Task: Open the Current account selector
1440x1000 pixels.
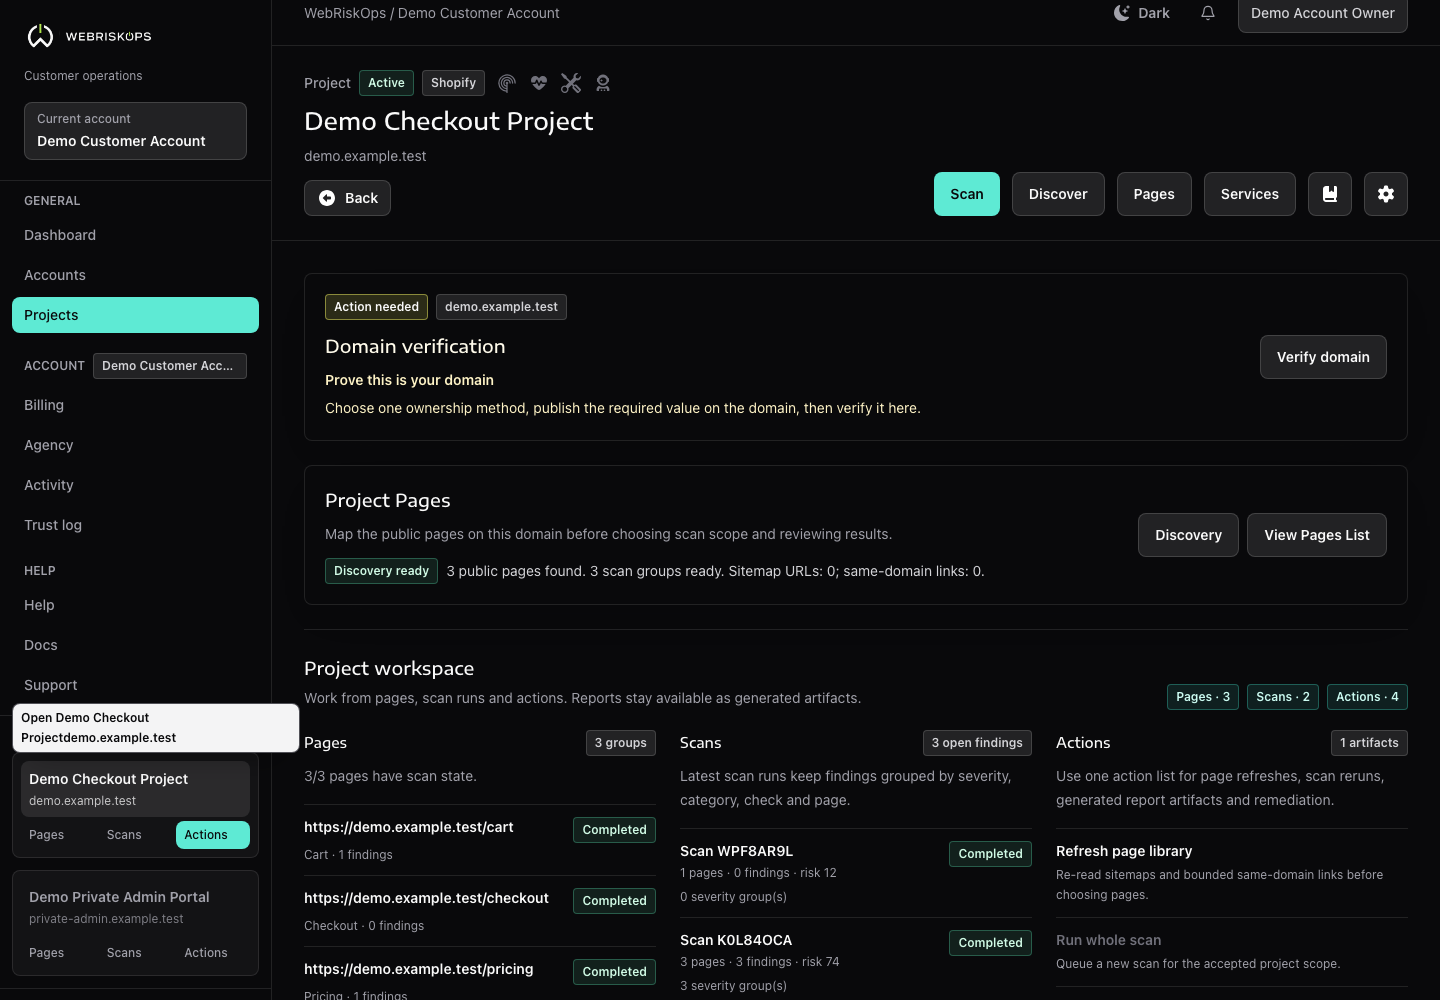Action: pos(135,131)
